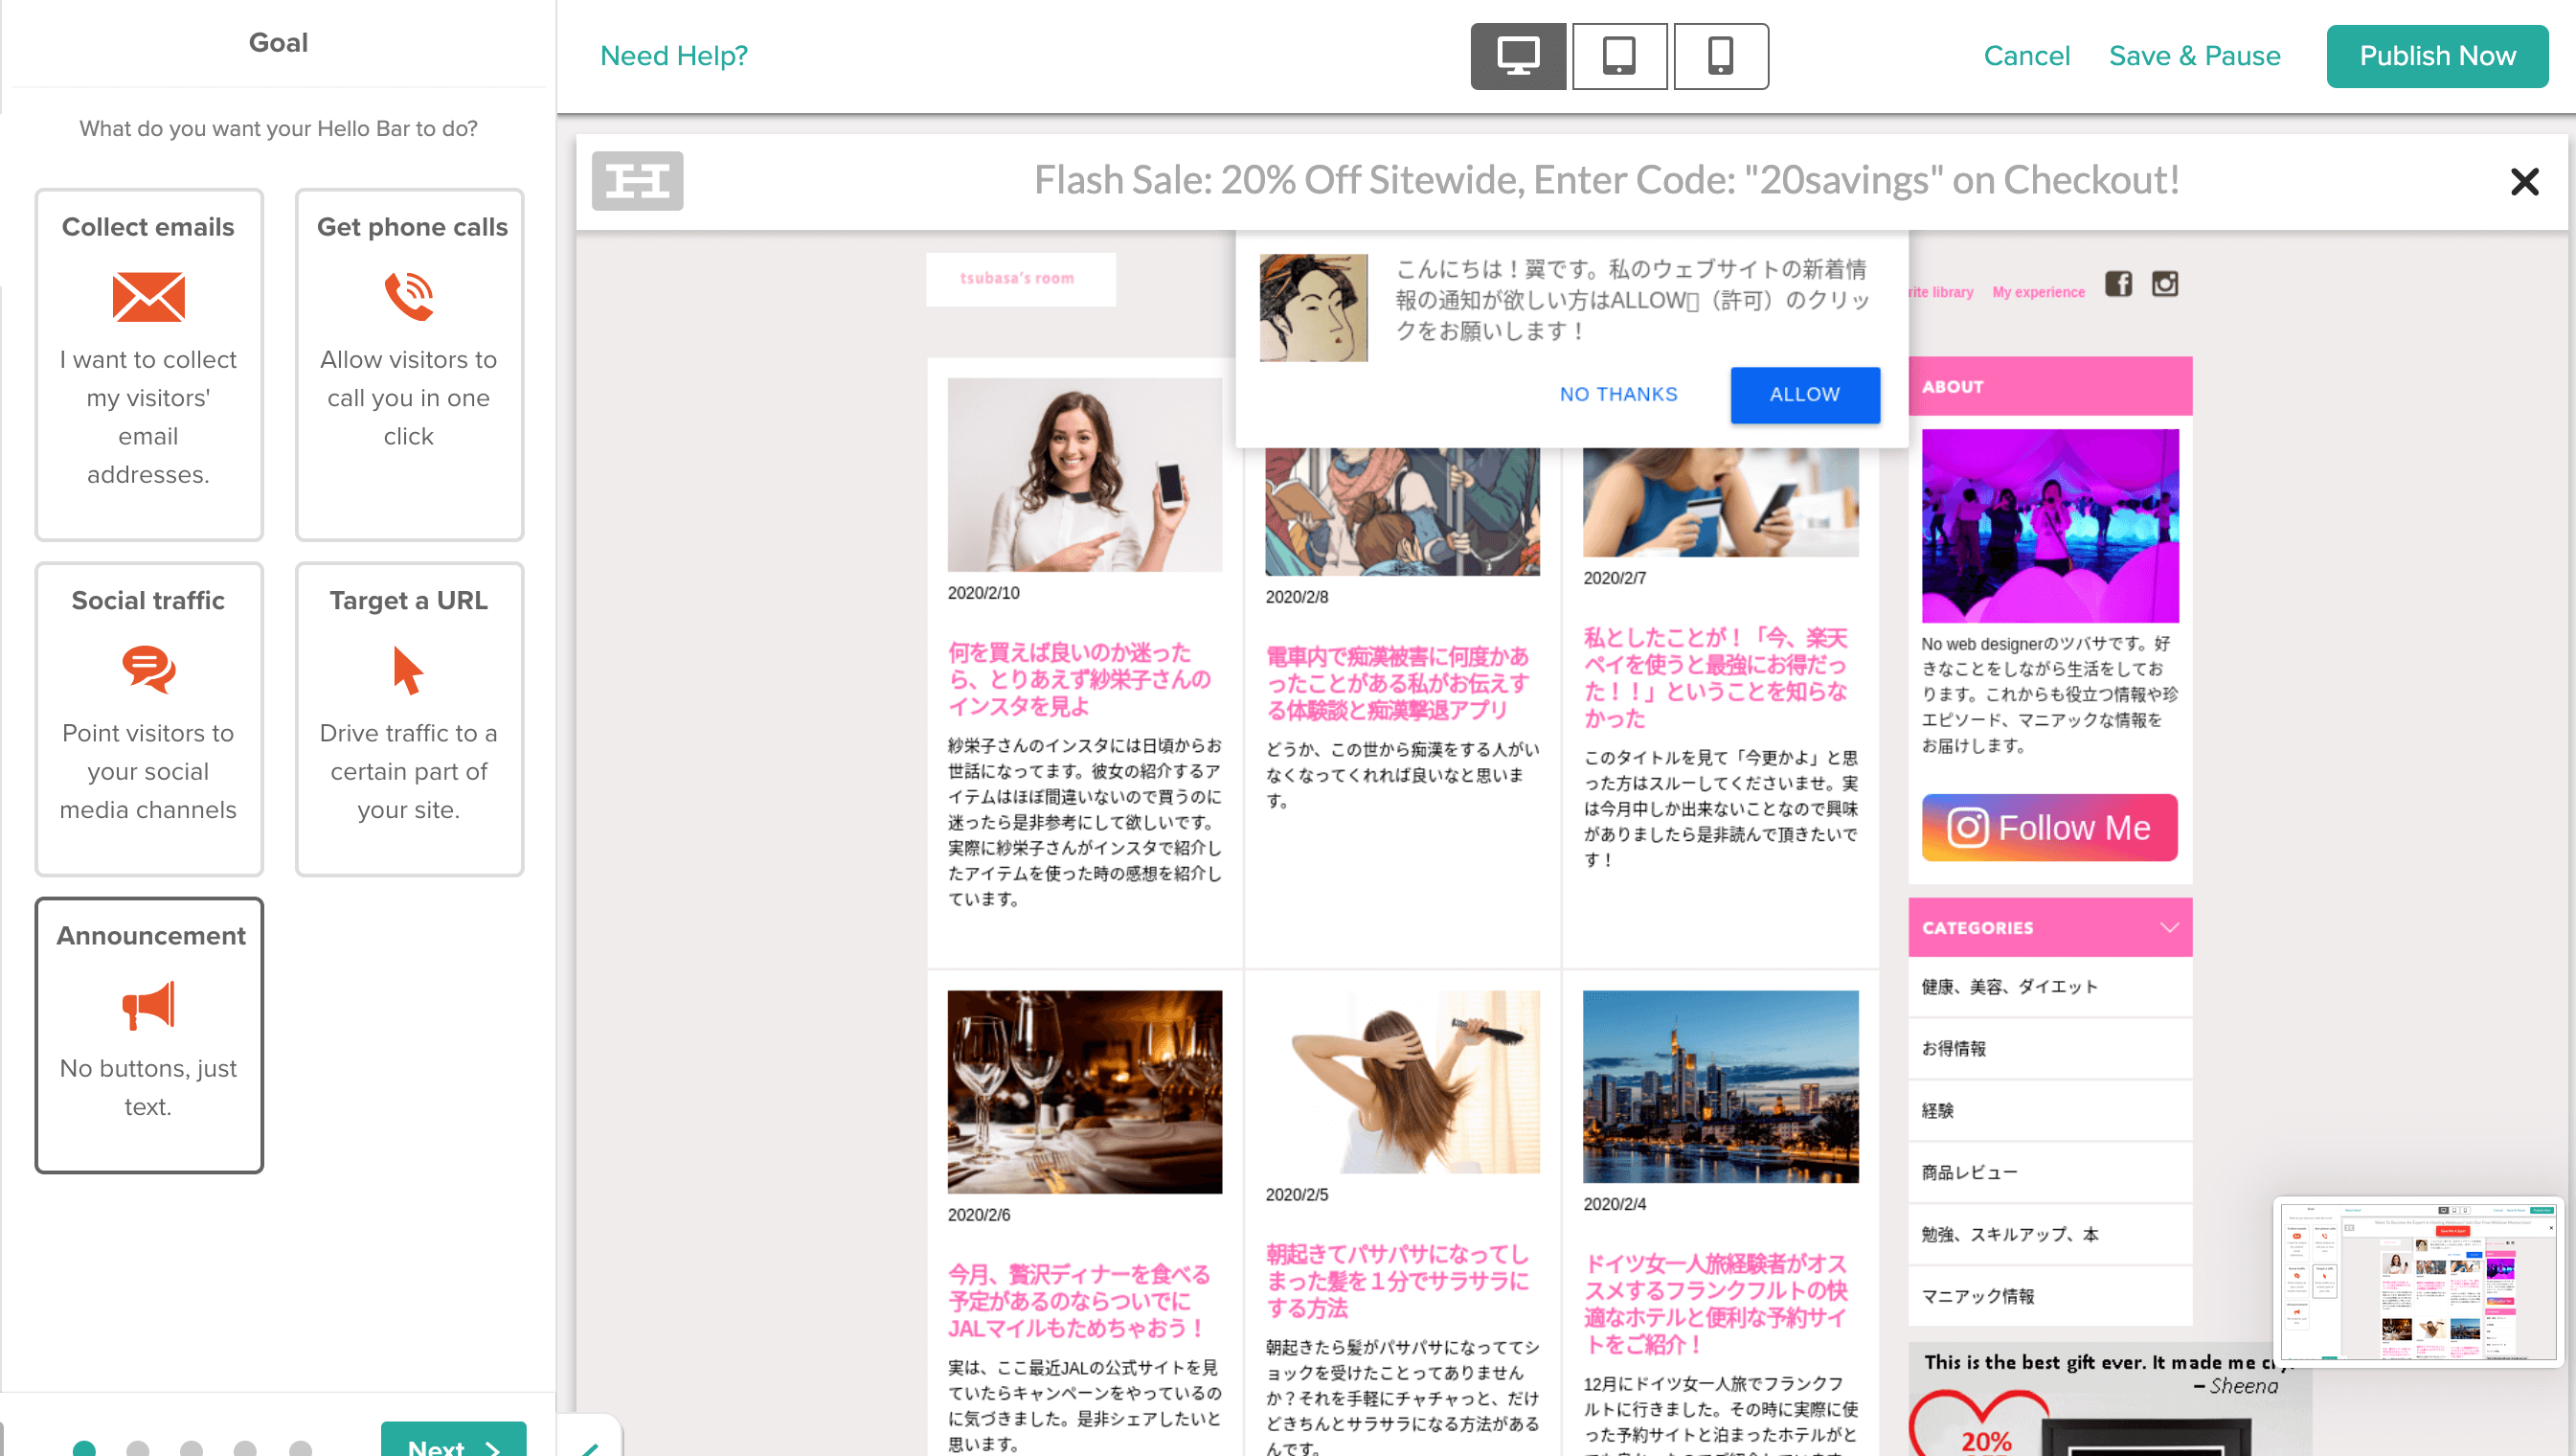Click thumbnail of crowded train illustration
This screenshot has height=1456, width=2576.
(1402, 511)
